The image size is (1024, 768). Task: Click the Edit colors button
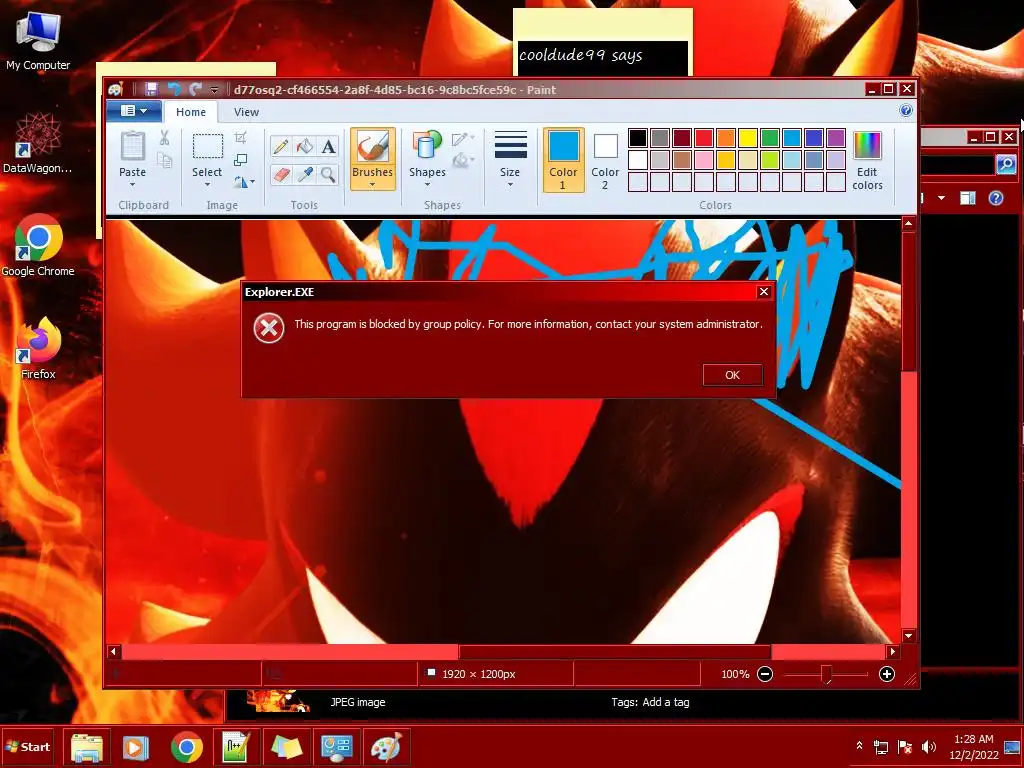(x=867, y=159)
